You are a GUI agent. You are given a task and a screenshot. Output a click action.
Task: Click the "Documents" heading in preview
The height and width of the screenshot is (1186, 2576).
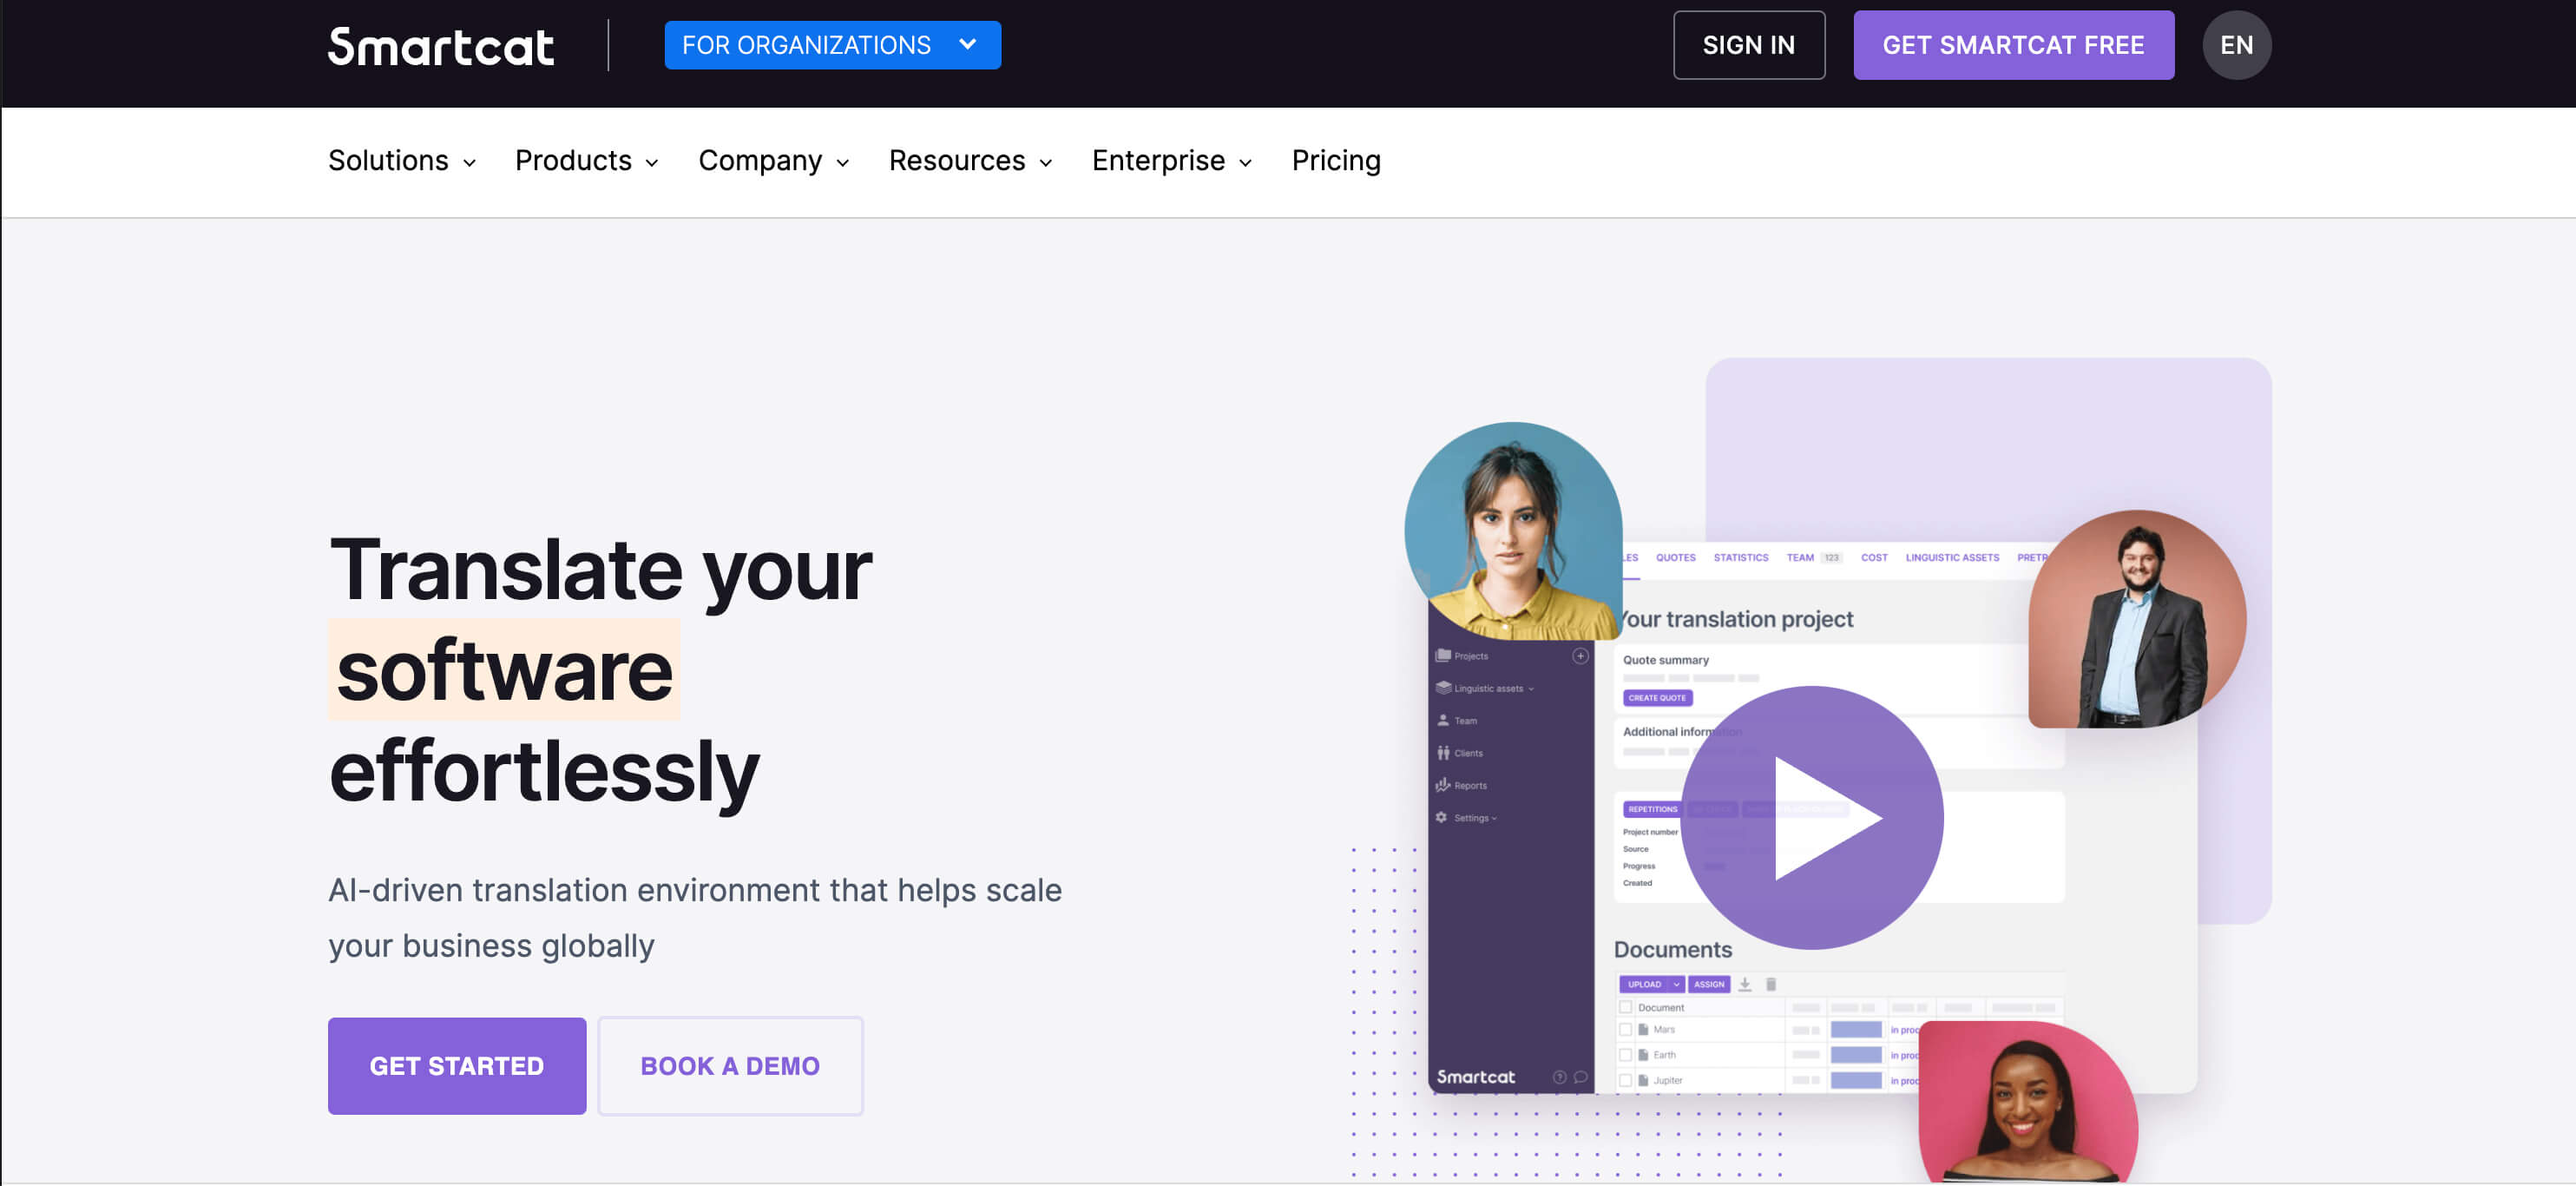tap(1672, 950)
